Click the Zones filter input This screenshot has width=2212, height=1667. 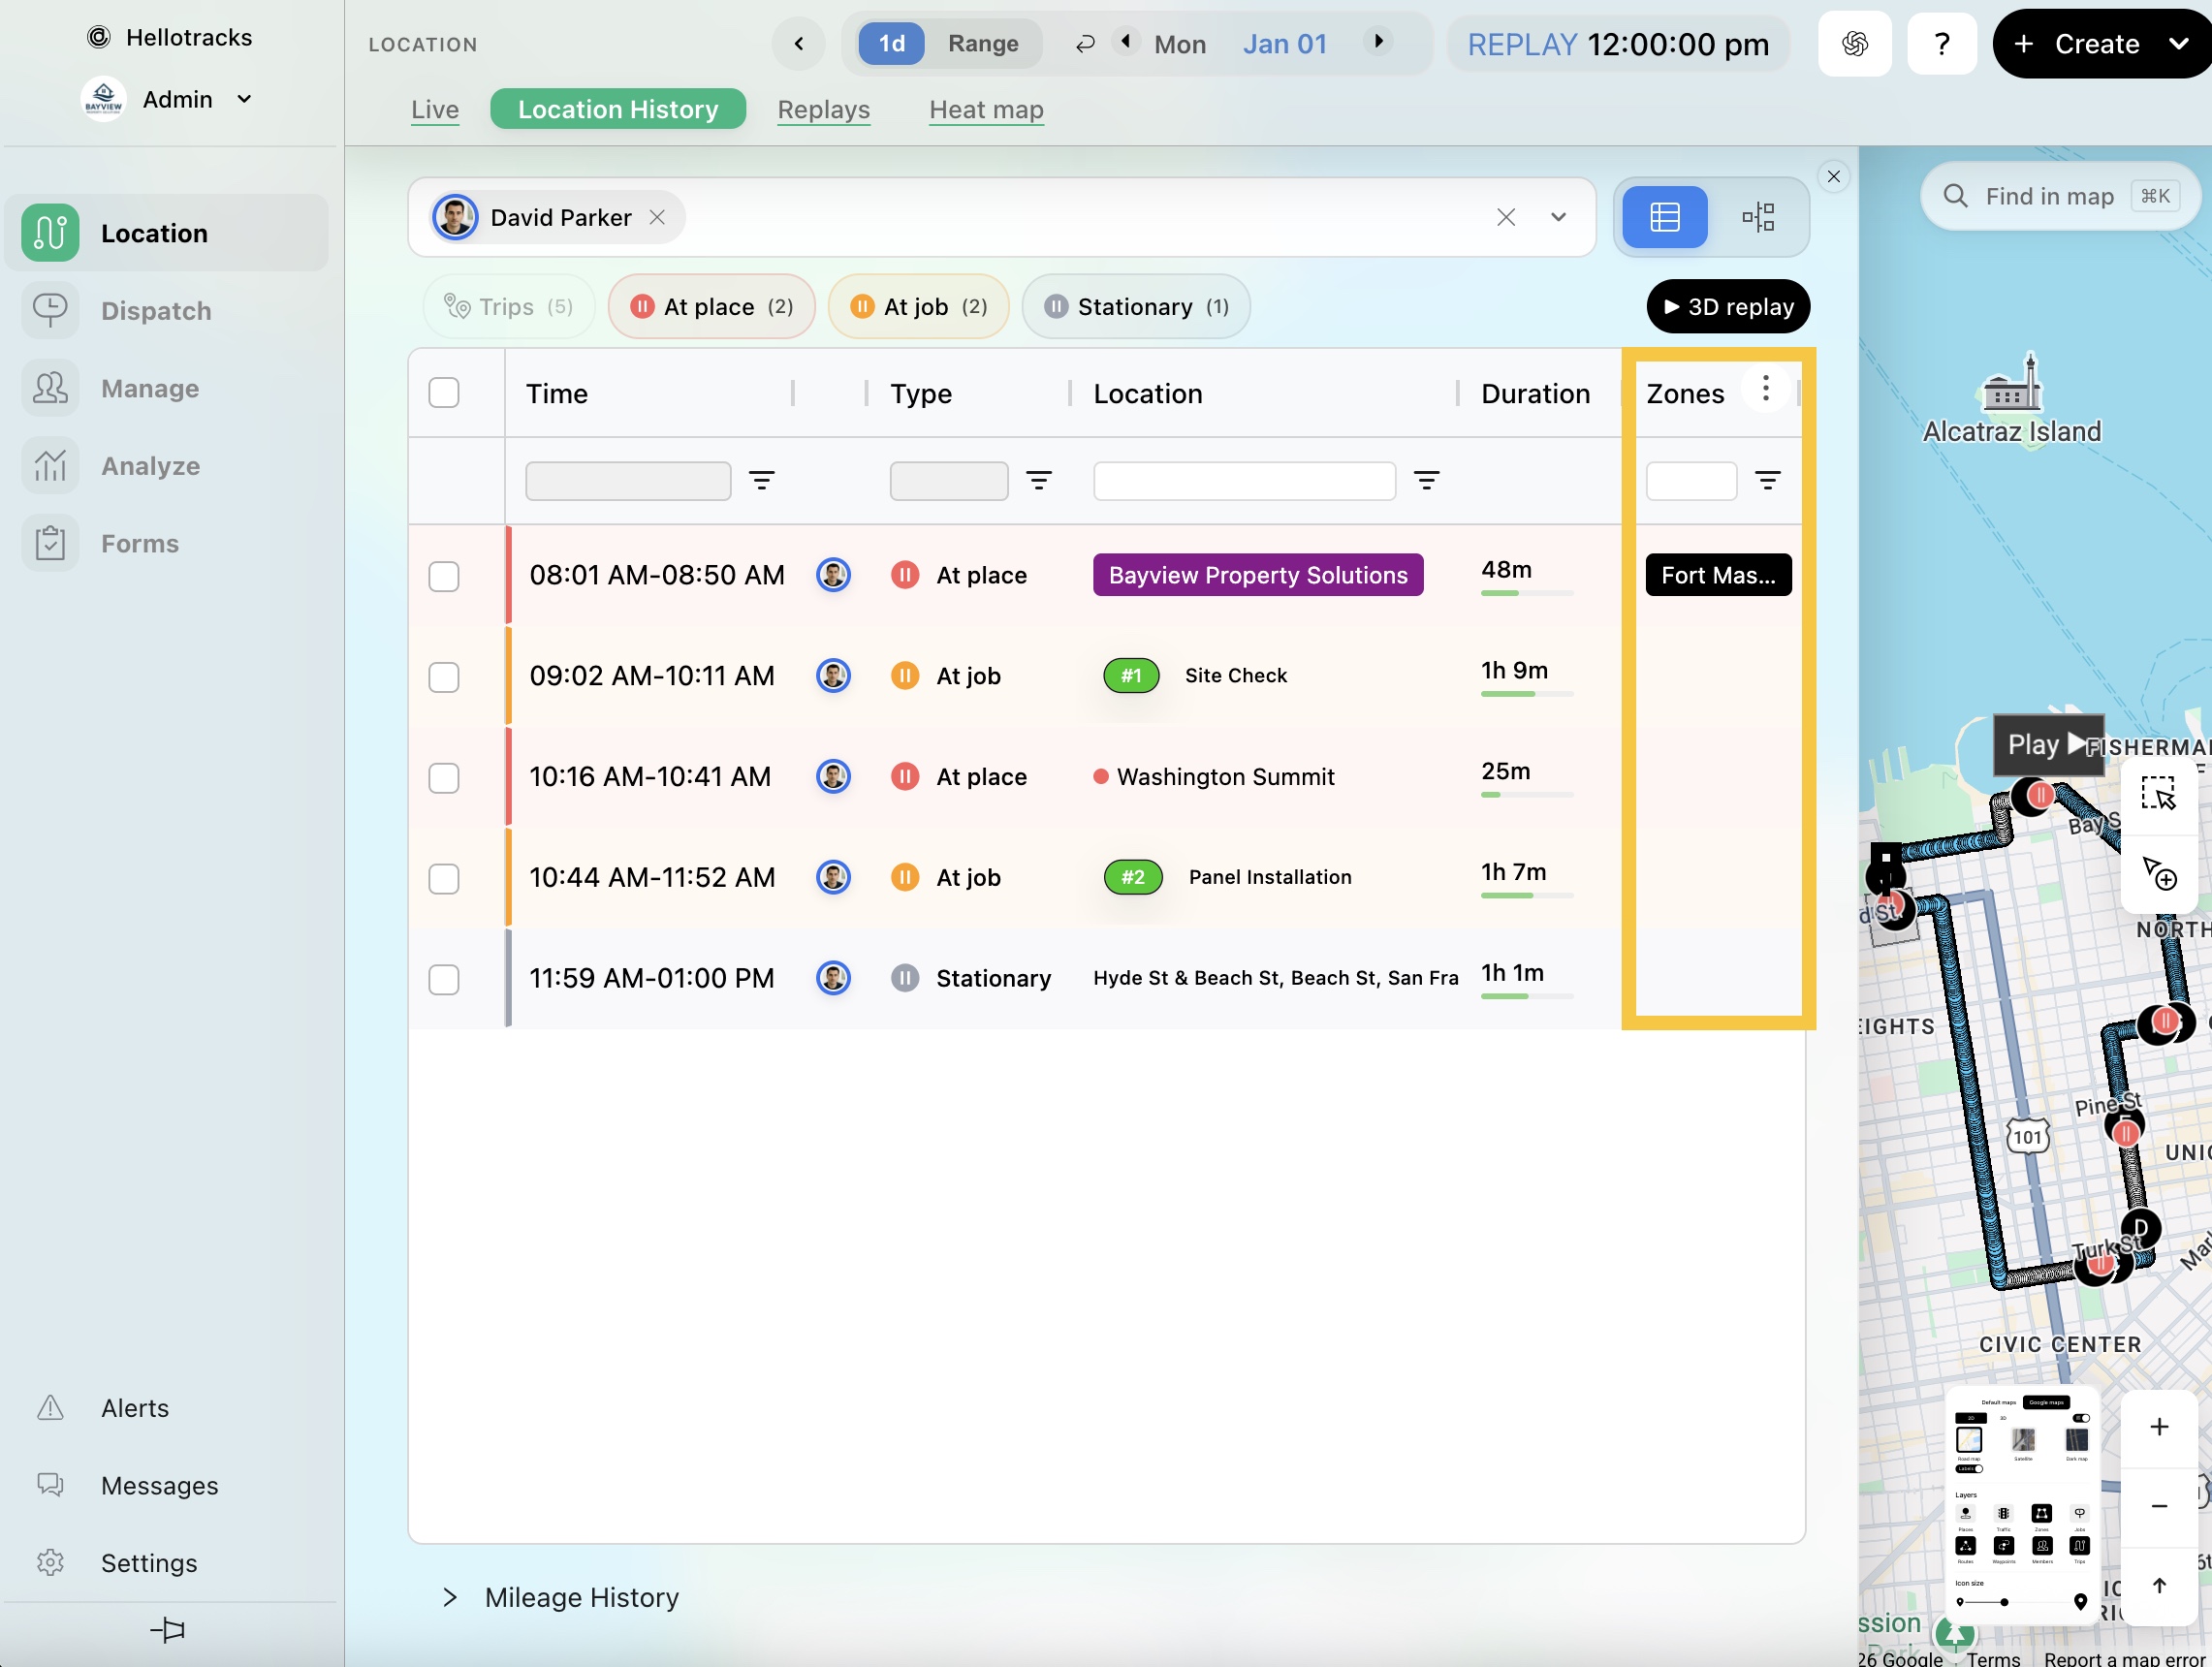pos(1691,481)
